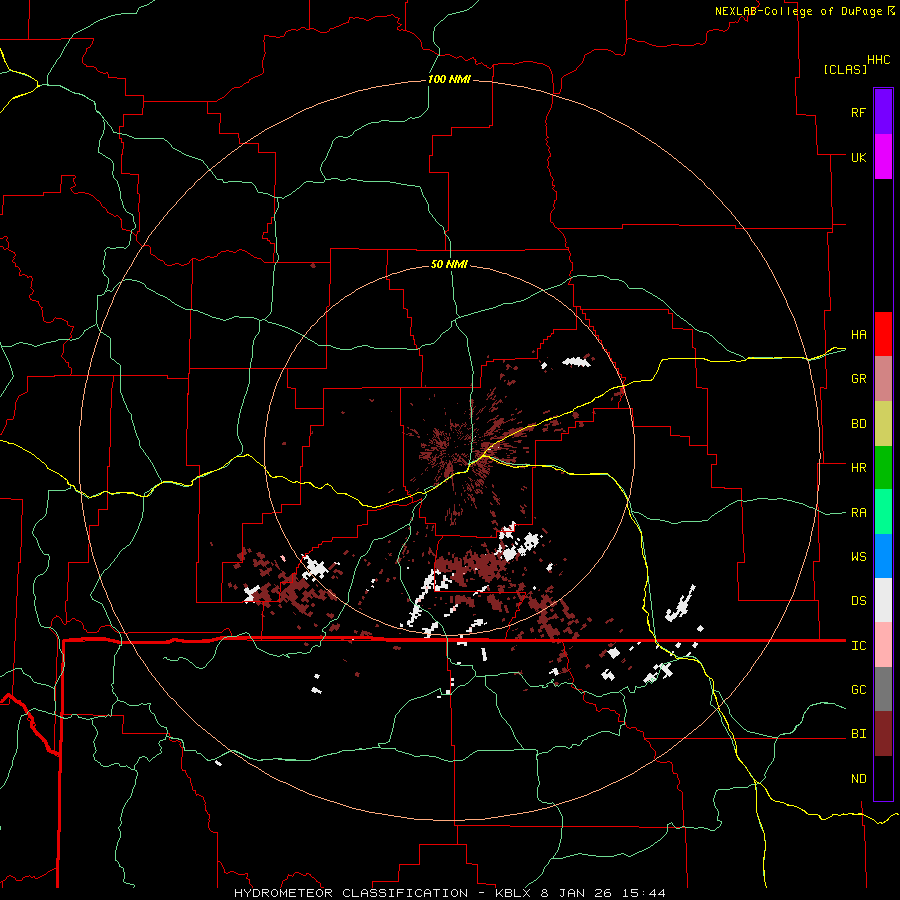900x900 pixels.
Task: Click the HHC product label
Action: tap(878, 60)
